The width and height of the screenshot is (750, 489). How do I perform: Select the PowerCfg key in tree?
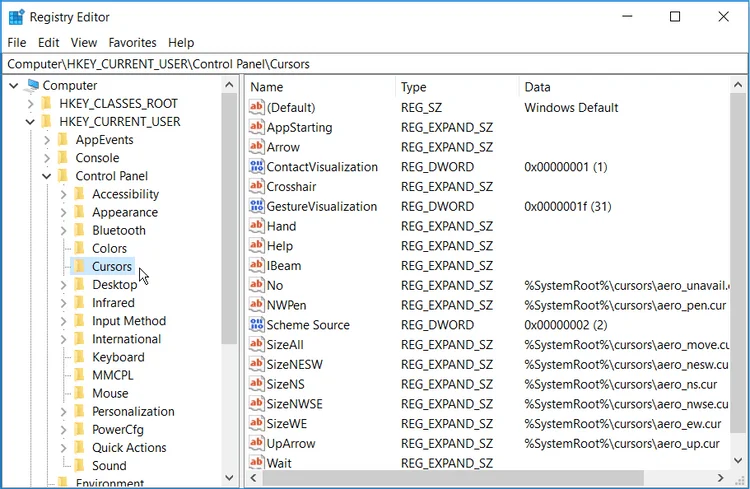[x=118, y=430]
